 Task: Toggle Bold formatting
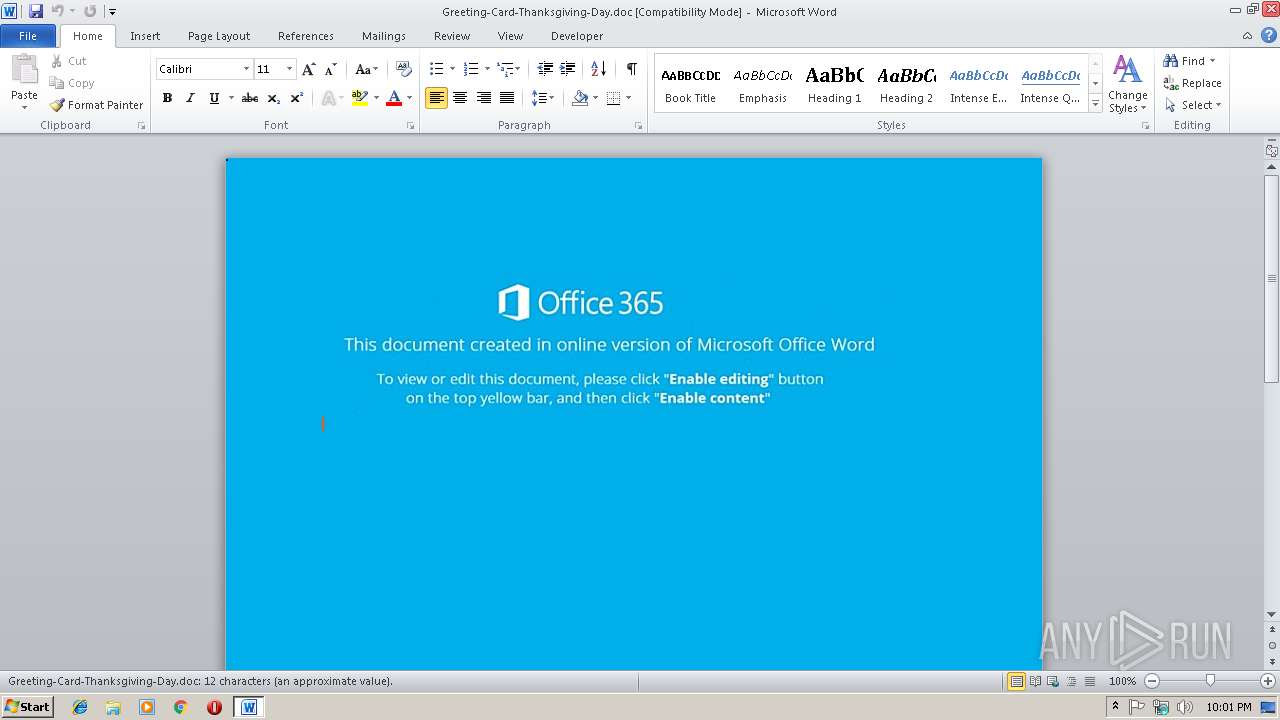(x=167, y=98)
